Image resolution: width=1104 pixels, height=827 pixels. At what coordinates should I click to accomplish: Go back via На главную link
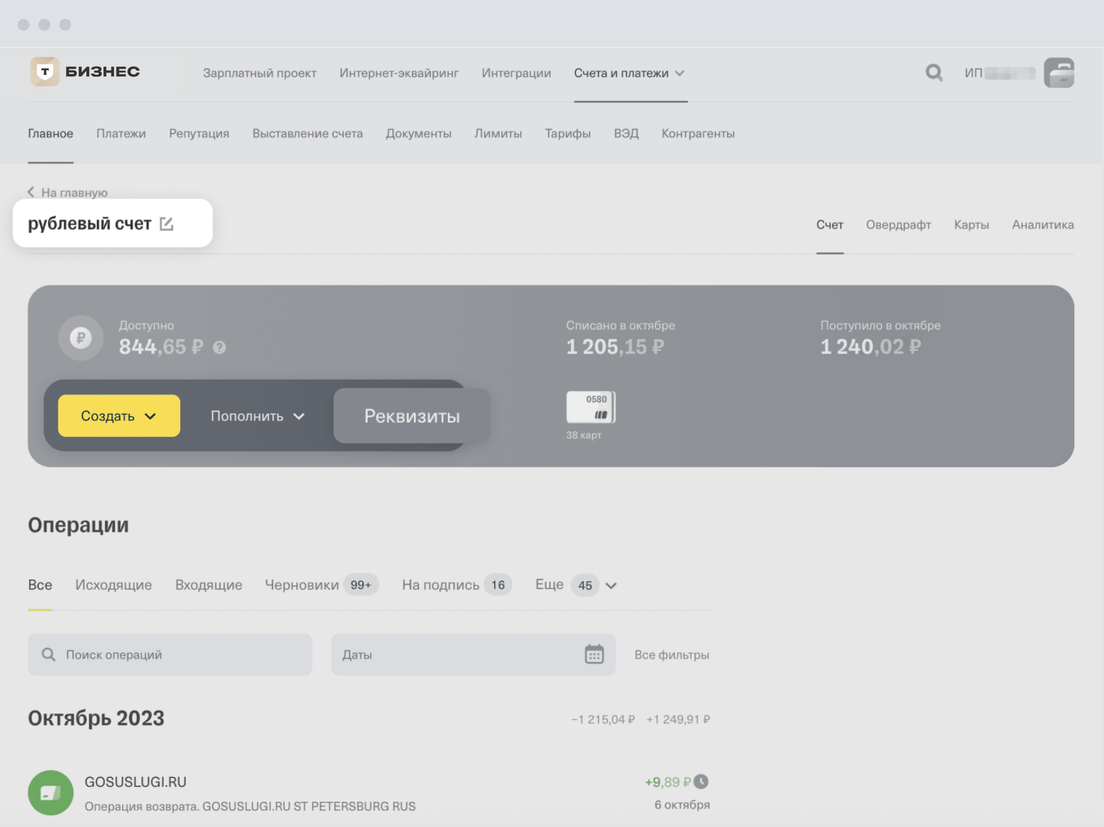pyautogui.click(x=67, y=192)
